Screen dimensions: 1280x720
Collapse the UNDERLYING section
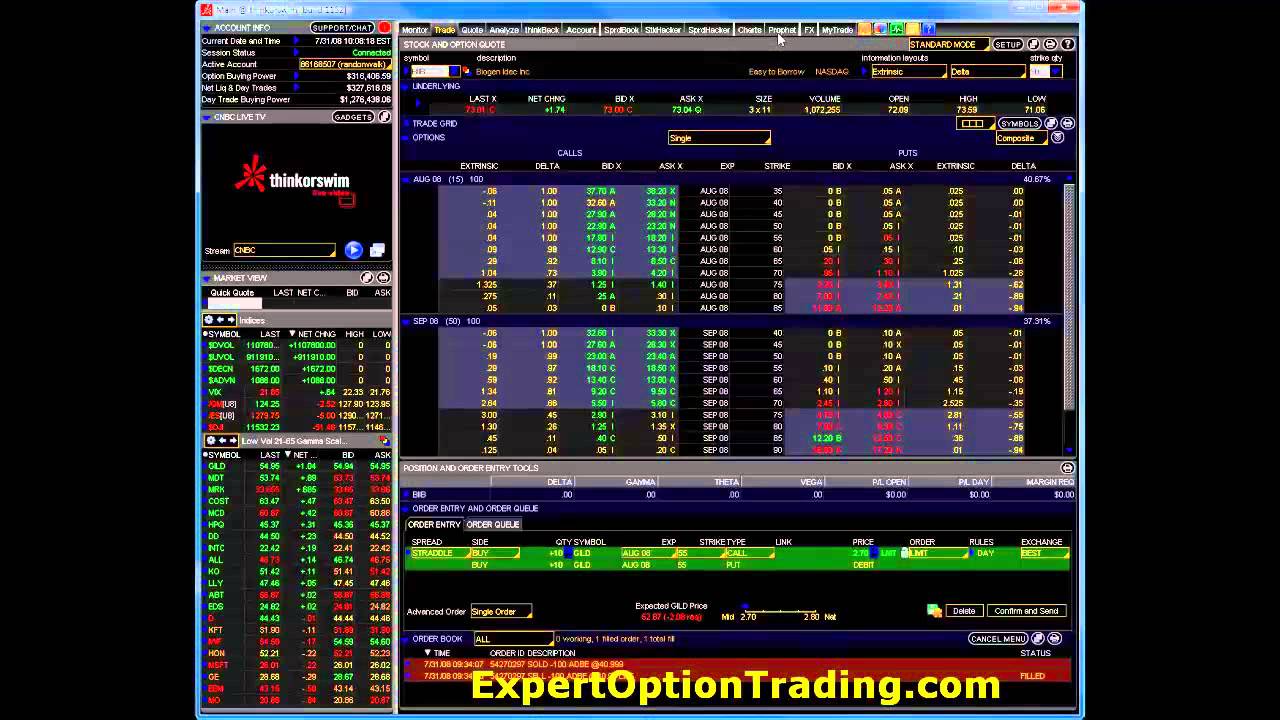tap(407, 86)
